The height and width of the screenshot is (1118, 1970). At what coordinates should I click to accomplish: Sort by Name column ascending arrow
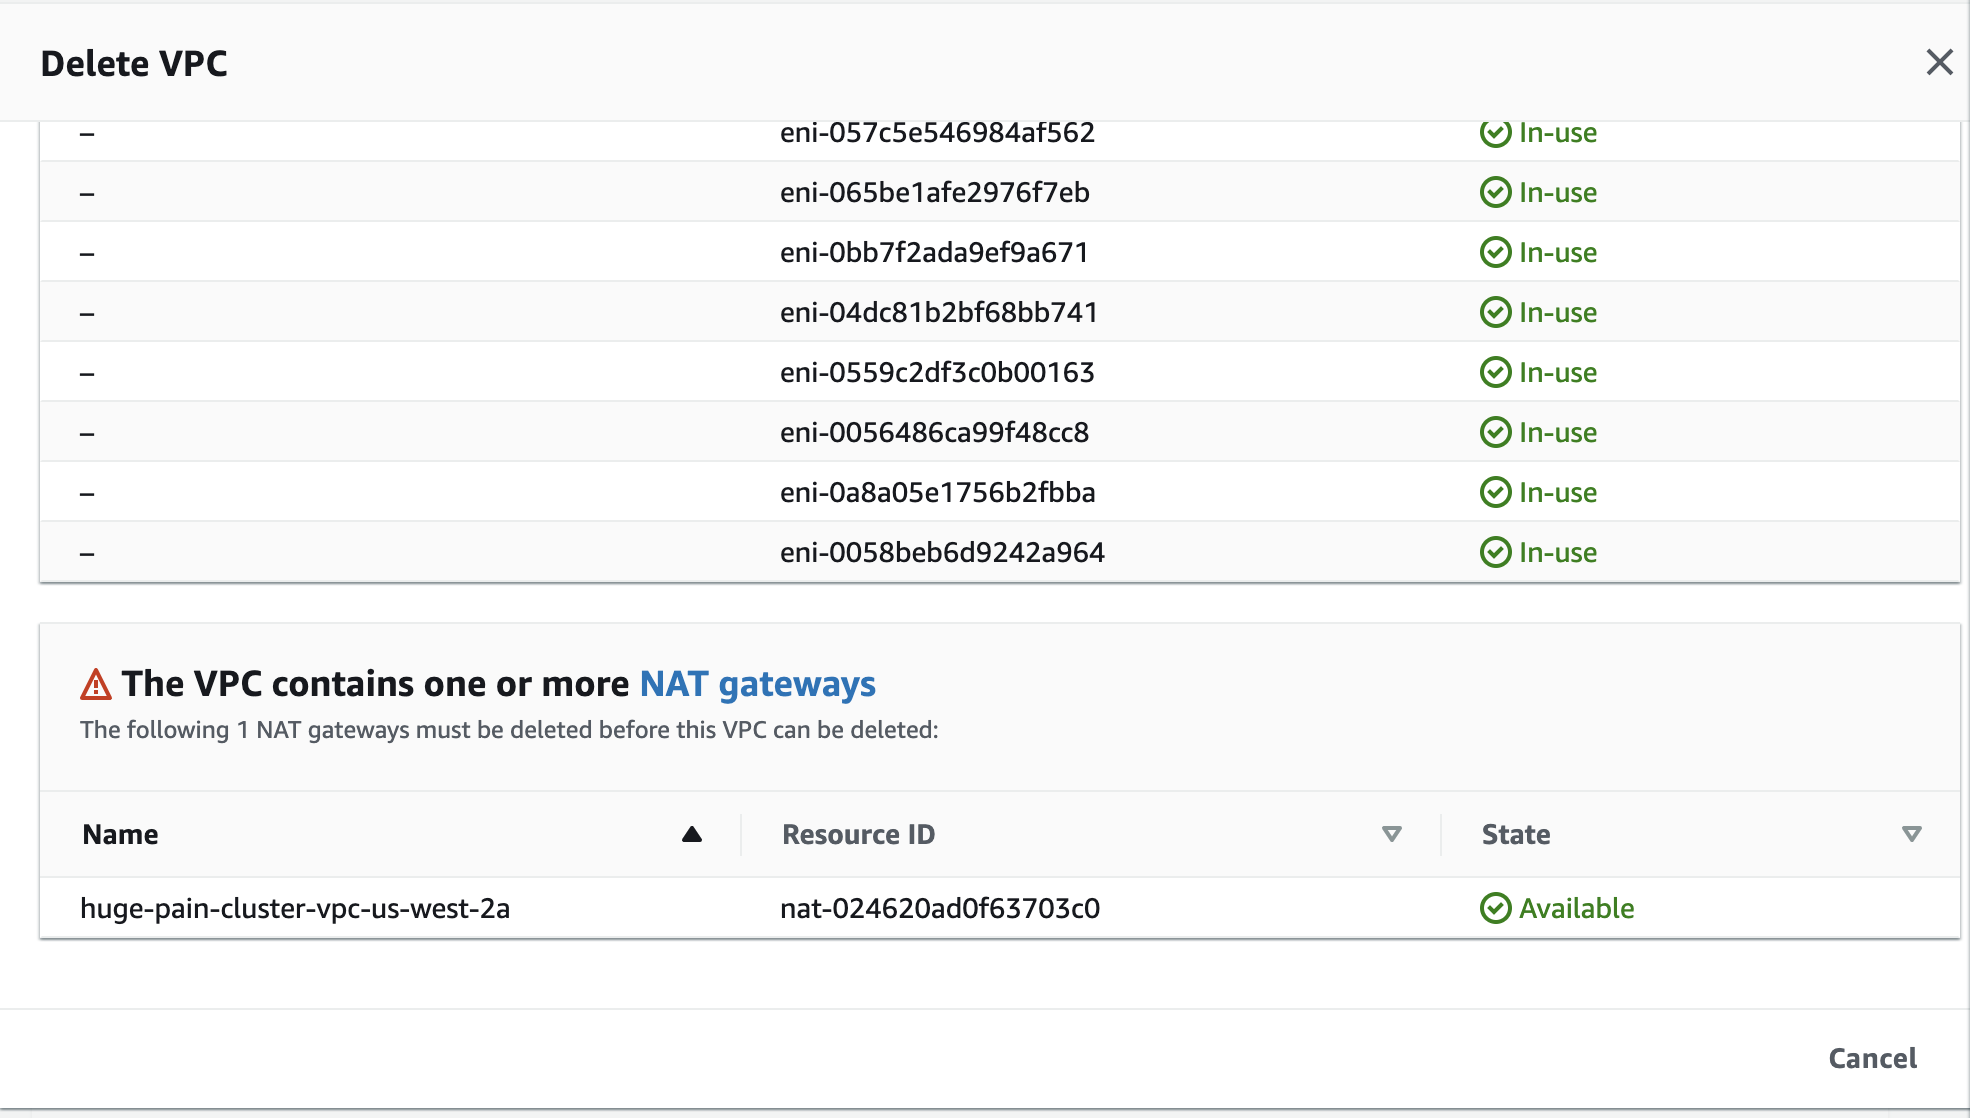click(x=691, y=834)
